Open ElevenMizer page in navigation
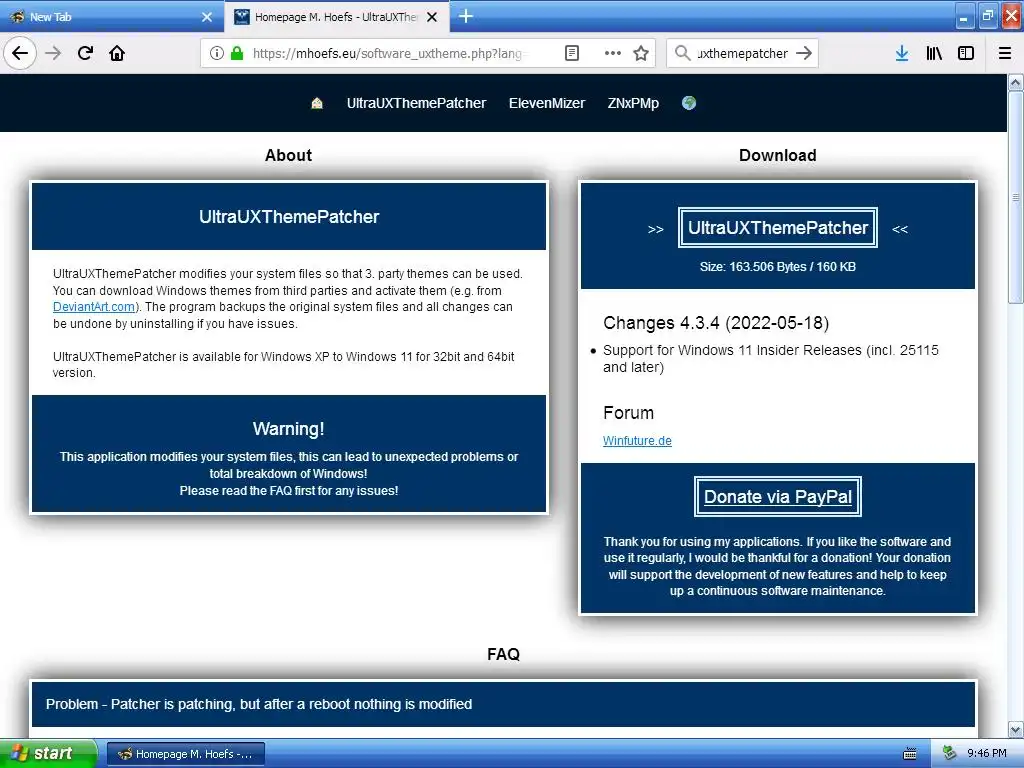Viewport: 1024px width, 768px height. (x=547, y=103)
